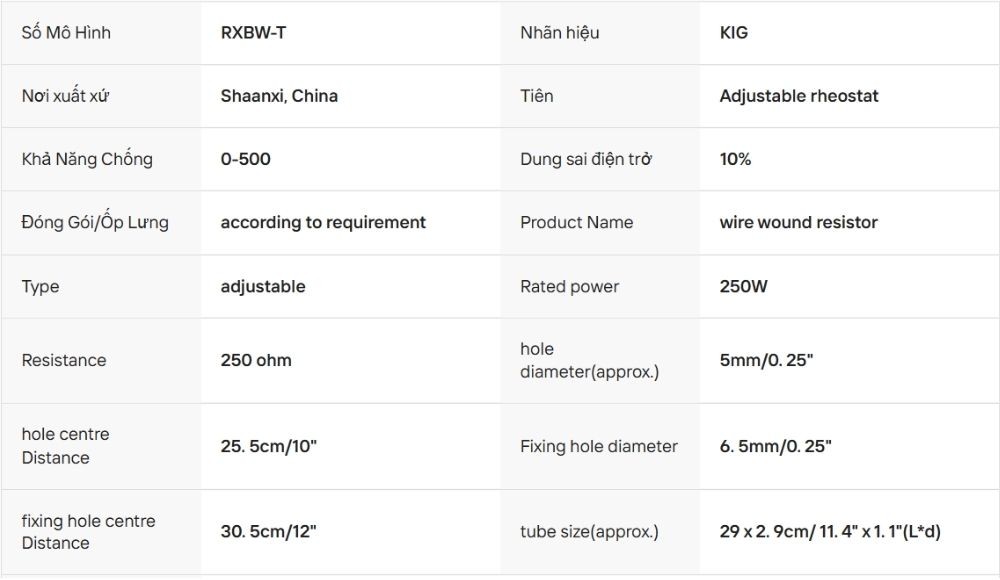Click the 250 ohm resistance value
1000x580 pixels.
pyautogui.click(x=256, y=360)
